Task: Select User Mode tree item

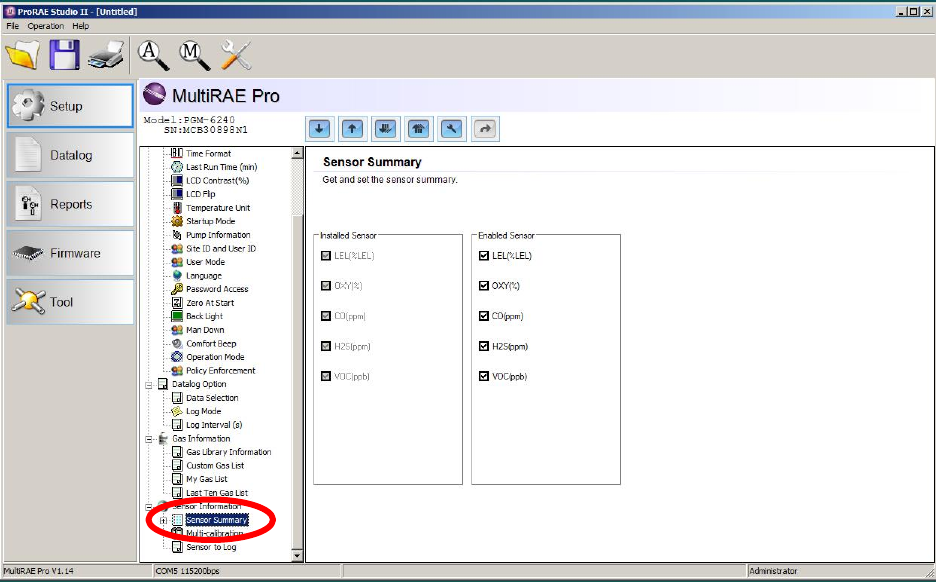Action: coord(205,262)
